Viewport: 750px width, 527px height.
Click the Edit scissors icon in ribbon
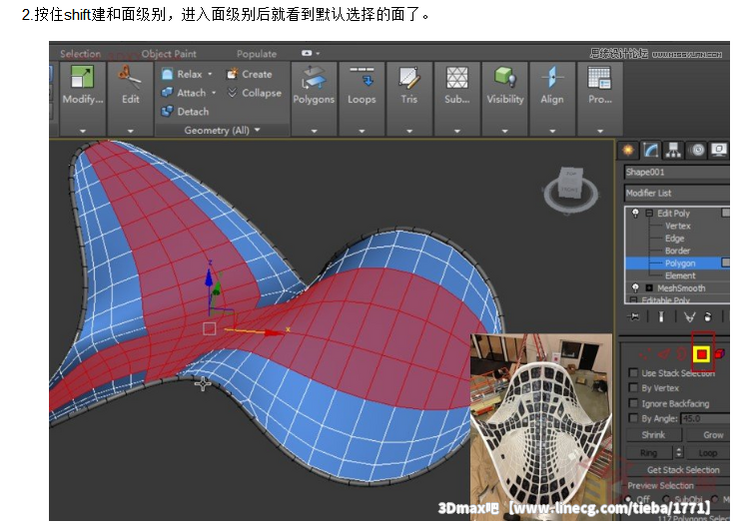130,77
